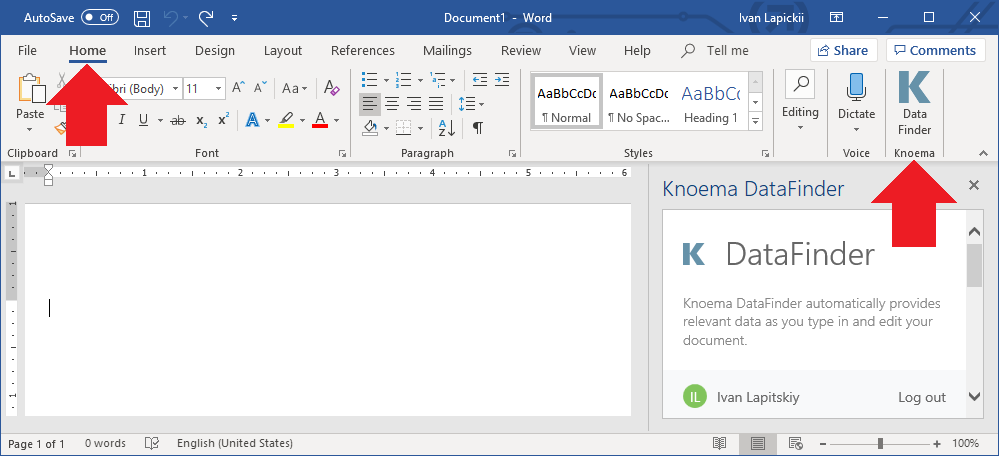
Task: Apply bulleted list icon
Action: 369,79
